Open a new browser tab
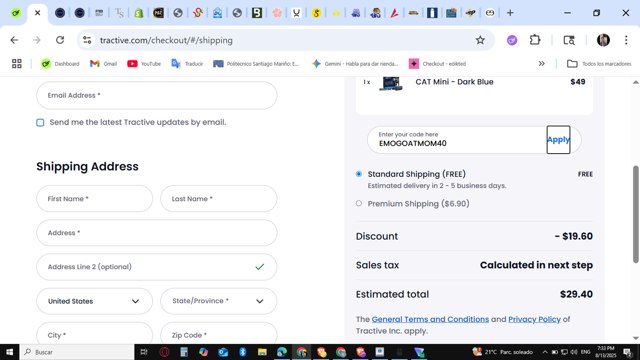This screenshot has width=640, height=360. coord(510,13)
